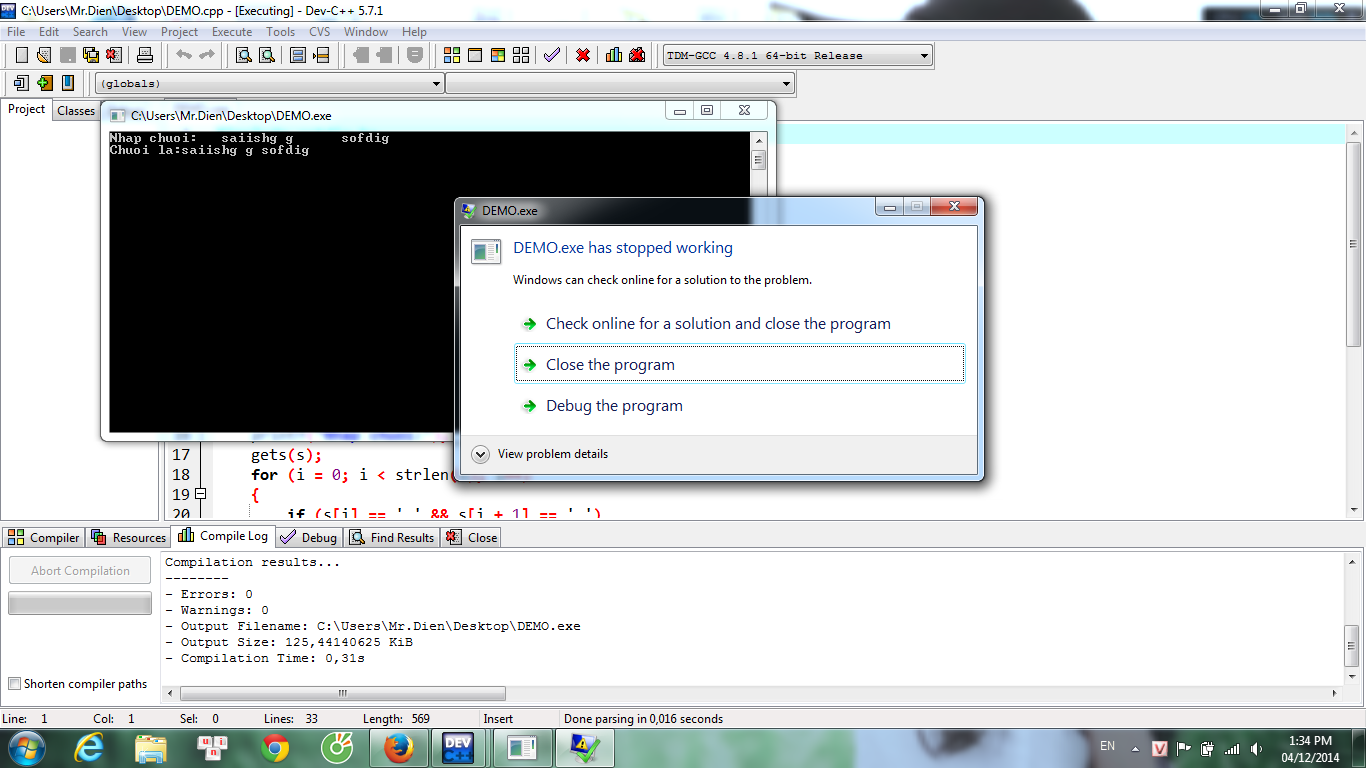This screenshot has height=768, width=1366.
Task: Expand View problem details in crash dialog
Action: [542, 454]
